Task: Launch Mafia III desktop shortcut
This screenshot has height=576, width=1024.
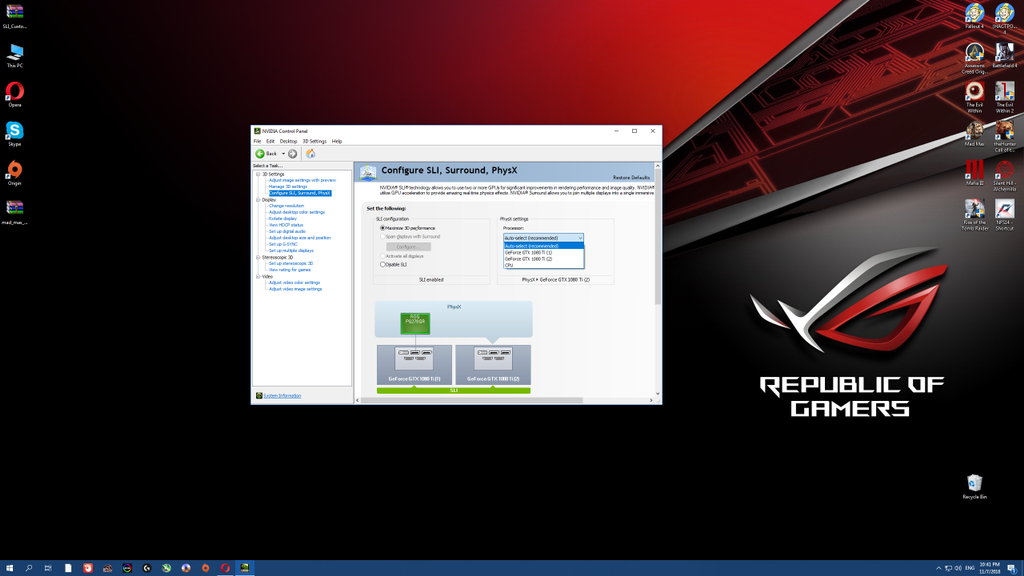Action: coord(974,171)
